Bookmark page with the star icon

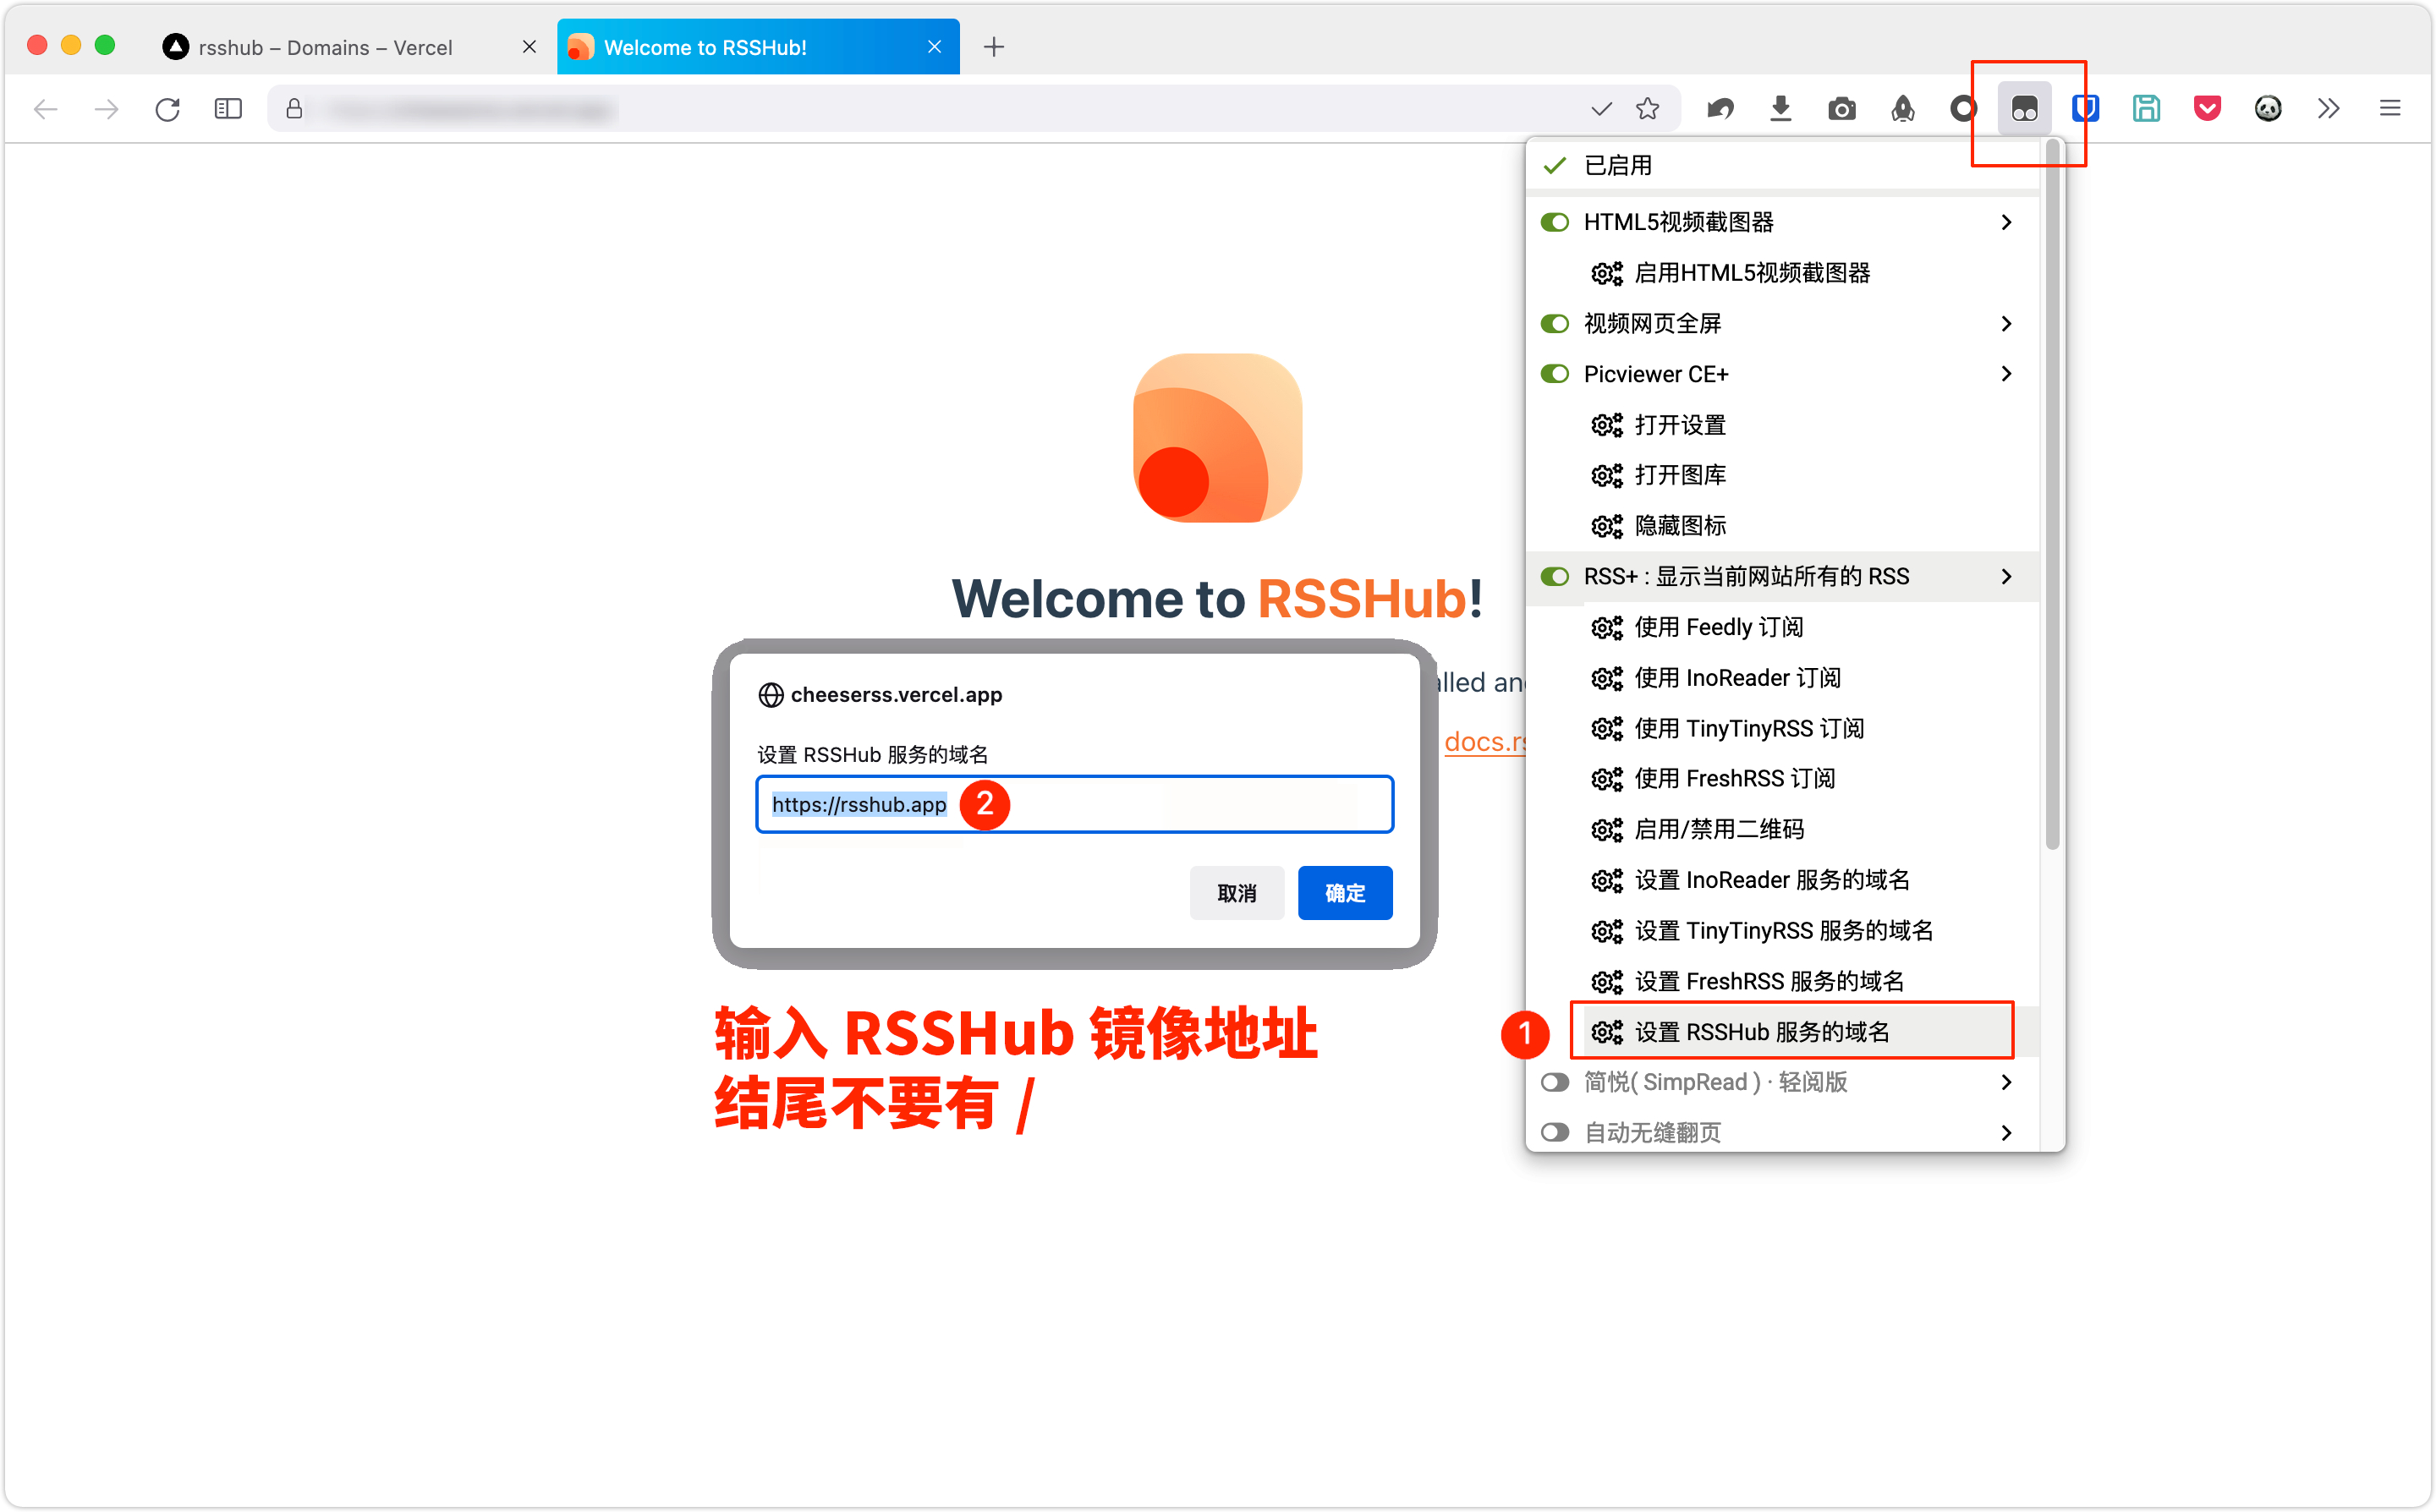(x=1647, y=108)
